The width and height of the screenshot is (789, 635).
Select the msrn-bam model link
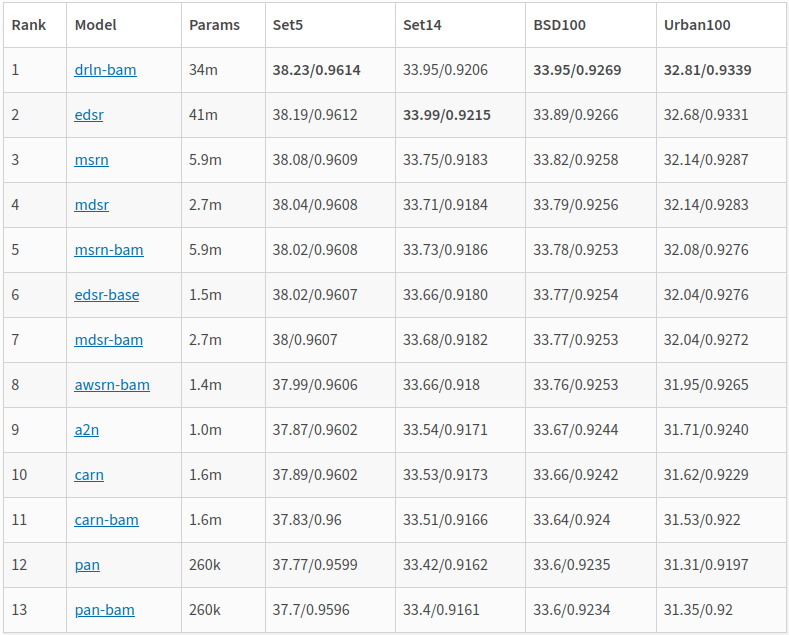109,250
